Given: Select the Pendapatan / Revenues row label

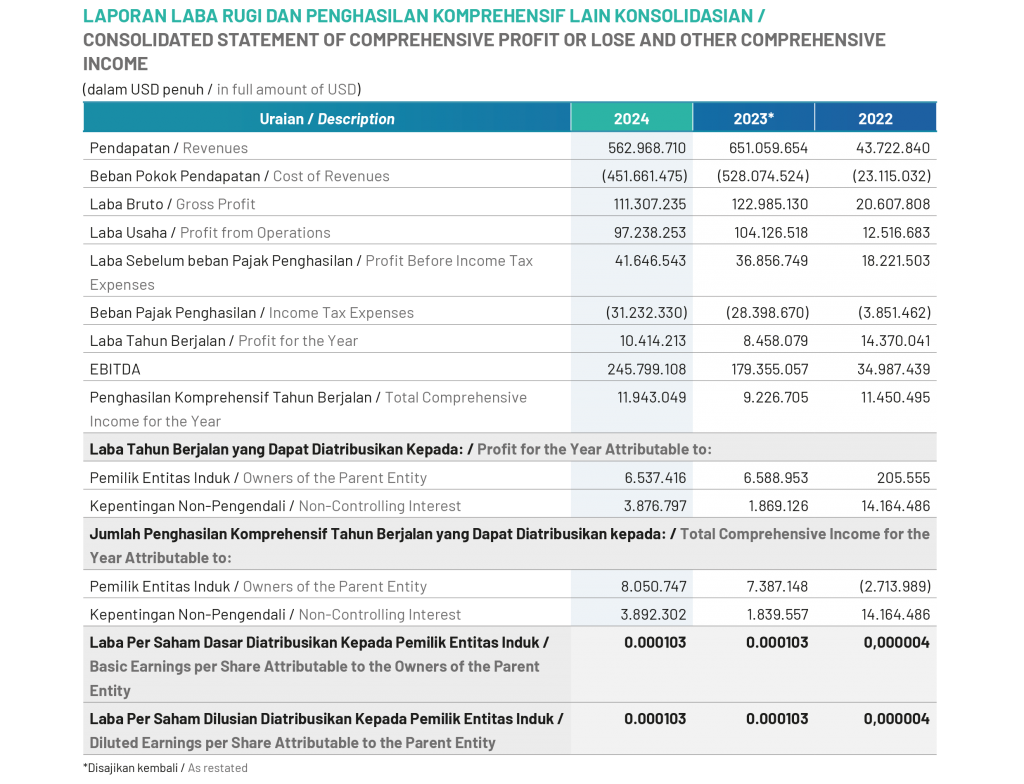Looking at the screenshot, I should click(169, 148).
